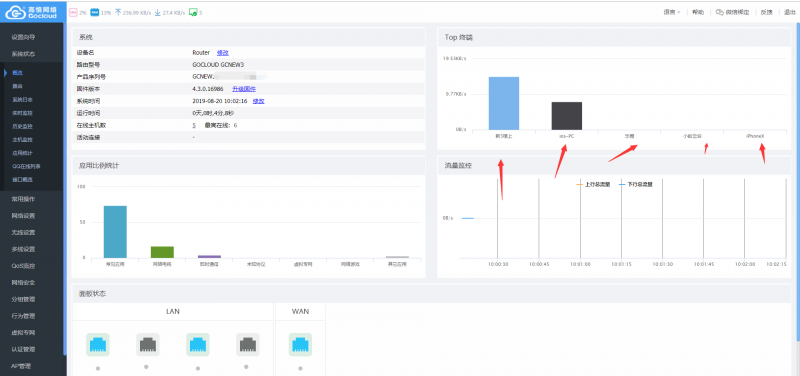Expand QoS流控 in the sidebar
The image size is (800, 376).
[23, 266]
